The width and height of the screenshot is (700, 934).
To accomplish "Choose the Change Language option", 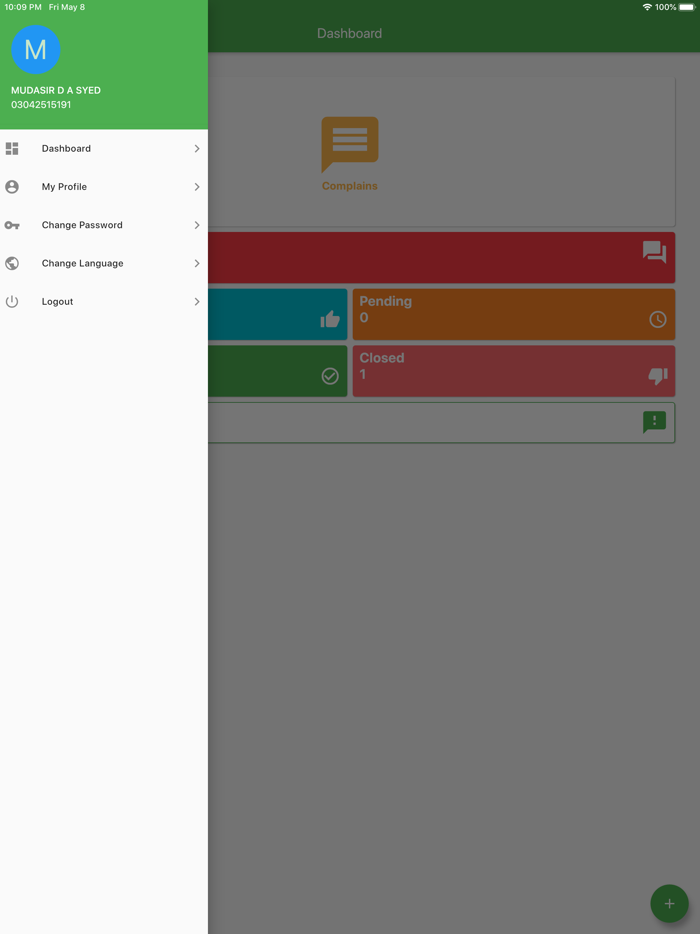I will pyautogui.click(x=104, y=263).
